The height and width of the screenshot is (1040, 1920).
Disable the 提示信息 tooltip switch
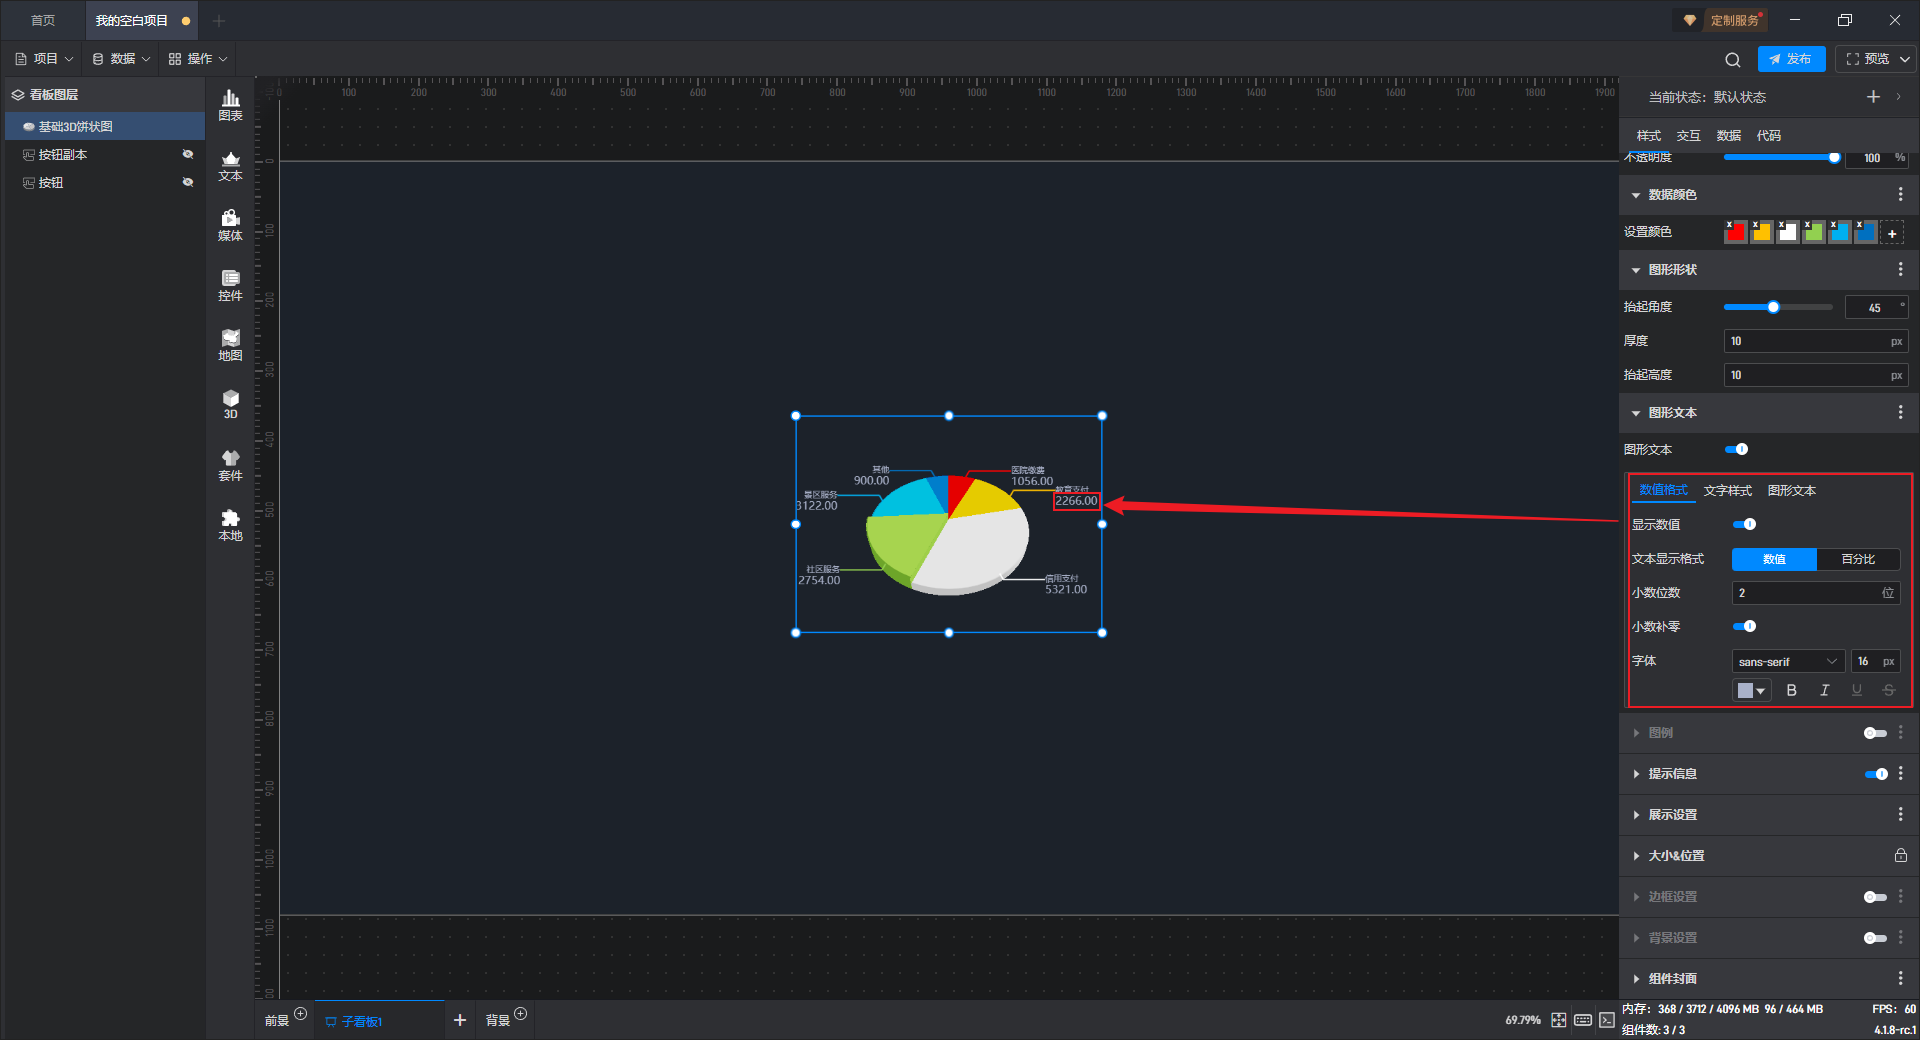[1876, 775]
